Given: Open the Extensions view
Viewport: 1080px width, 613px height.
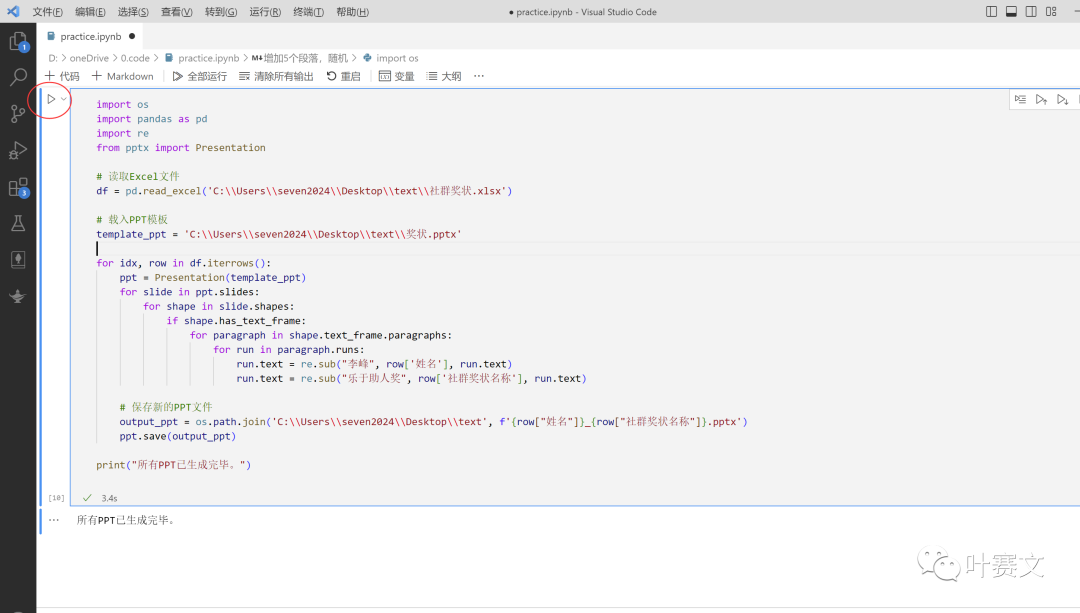Looking at the screenshot, I should point(18,187).
